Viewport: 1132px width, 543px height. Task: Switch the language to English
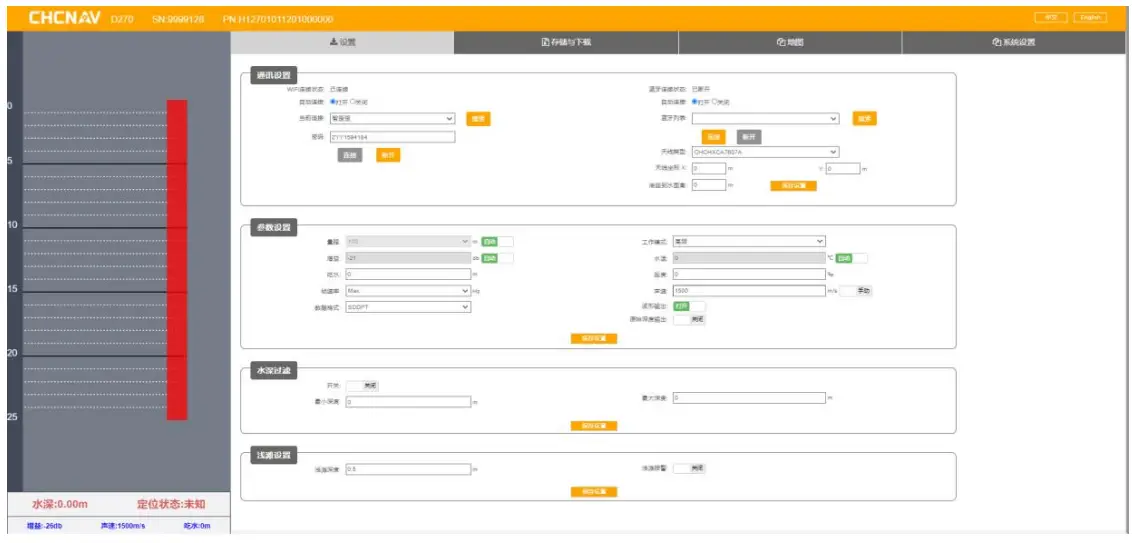1090,18
